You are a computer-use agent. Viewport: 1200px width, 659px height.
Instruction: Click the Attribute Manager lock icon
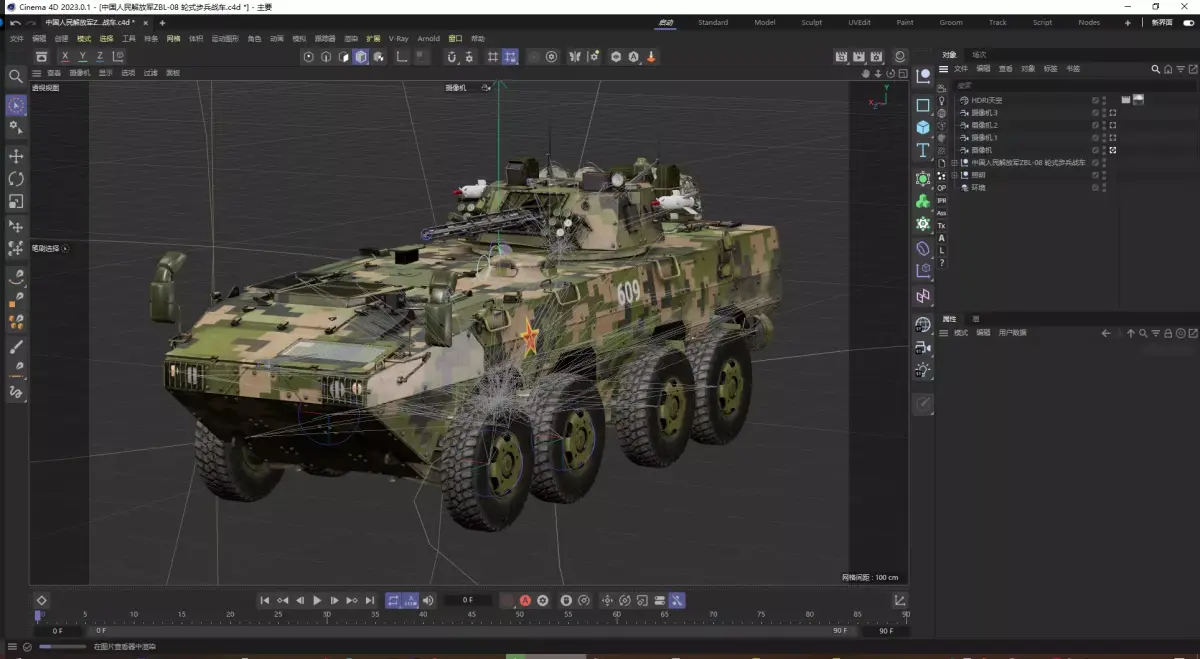1168,333
